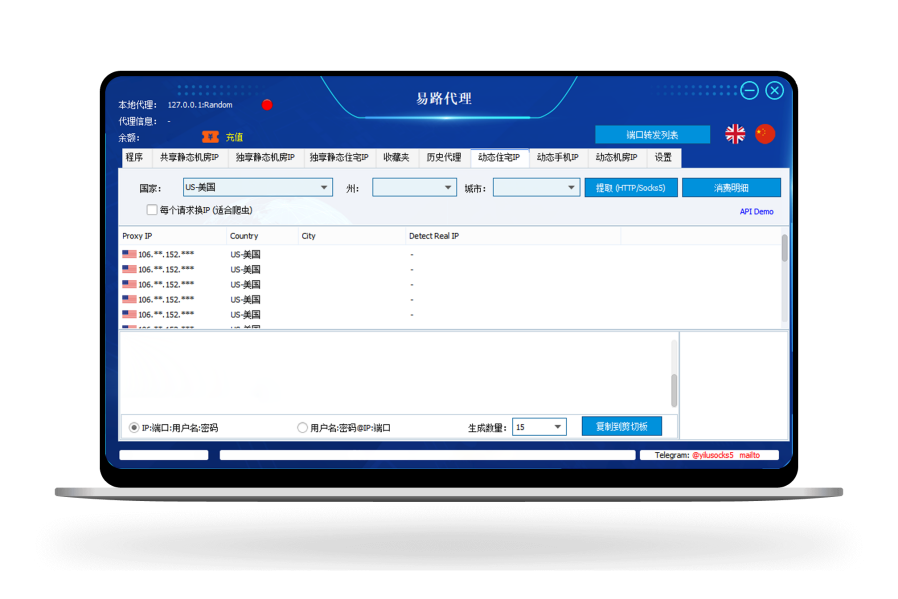Select the 独享静态住宅IP tab

point(339,157)
